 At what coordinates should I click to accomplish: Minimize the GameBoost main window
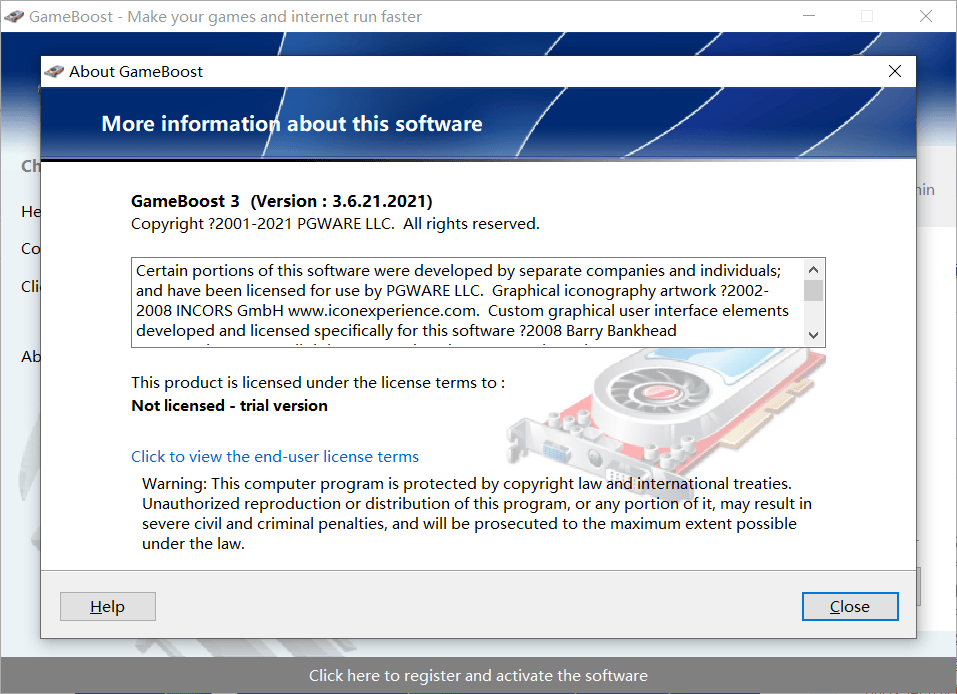tap(808, 16)
